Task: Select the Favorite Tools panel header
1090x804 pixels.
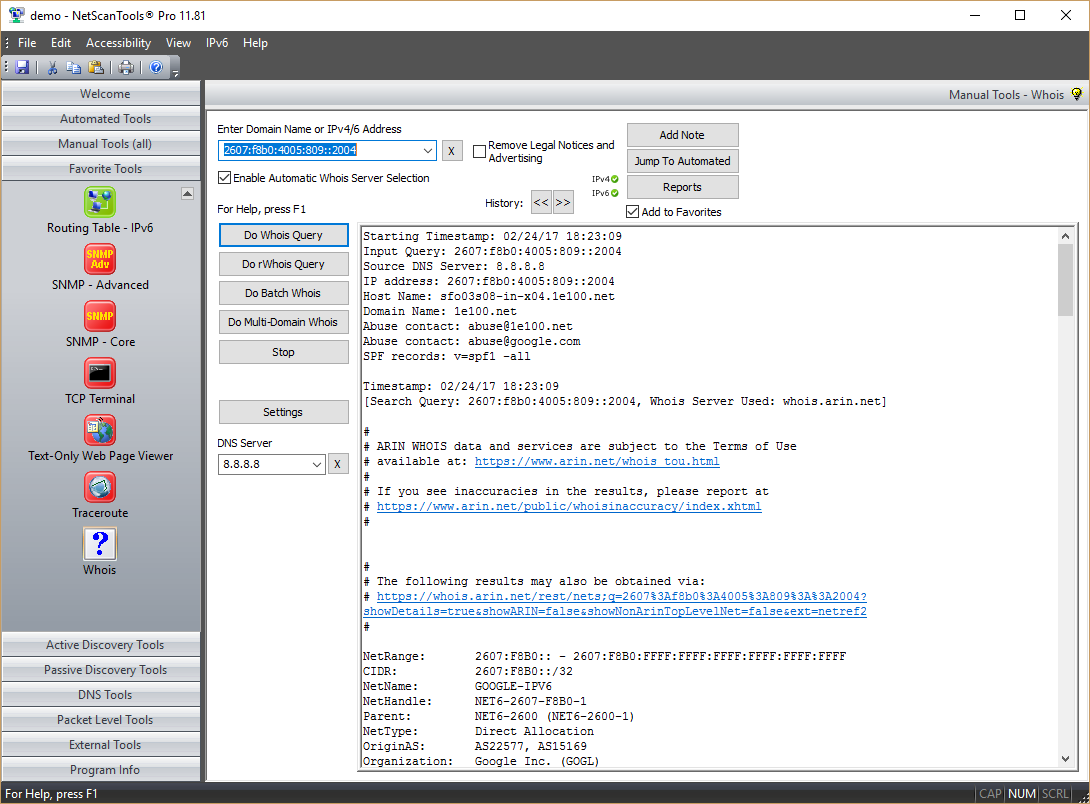Action: coord(101,169)
